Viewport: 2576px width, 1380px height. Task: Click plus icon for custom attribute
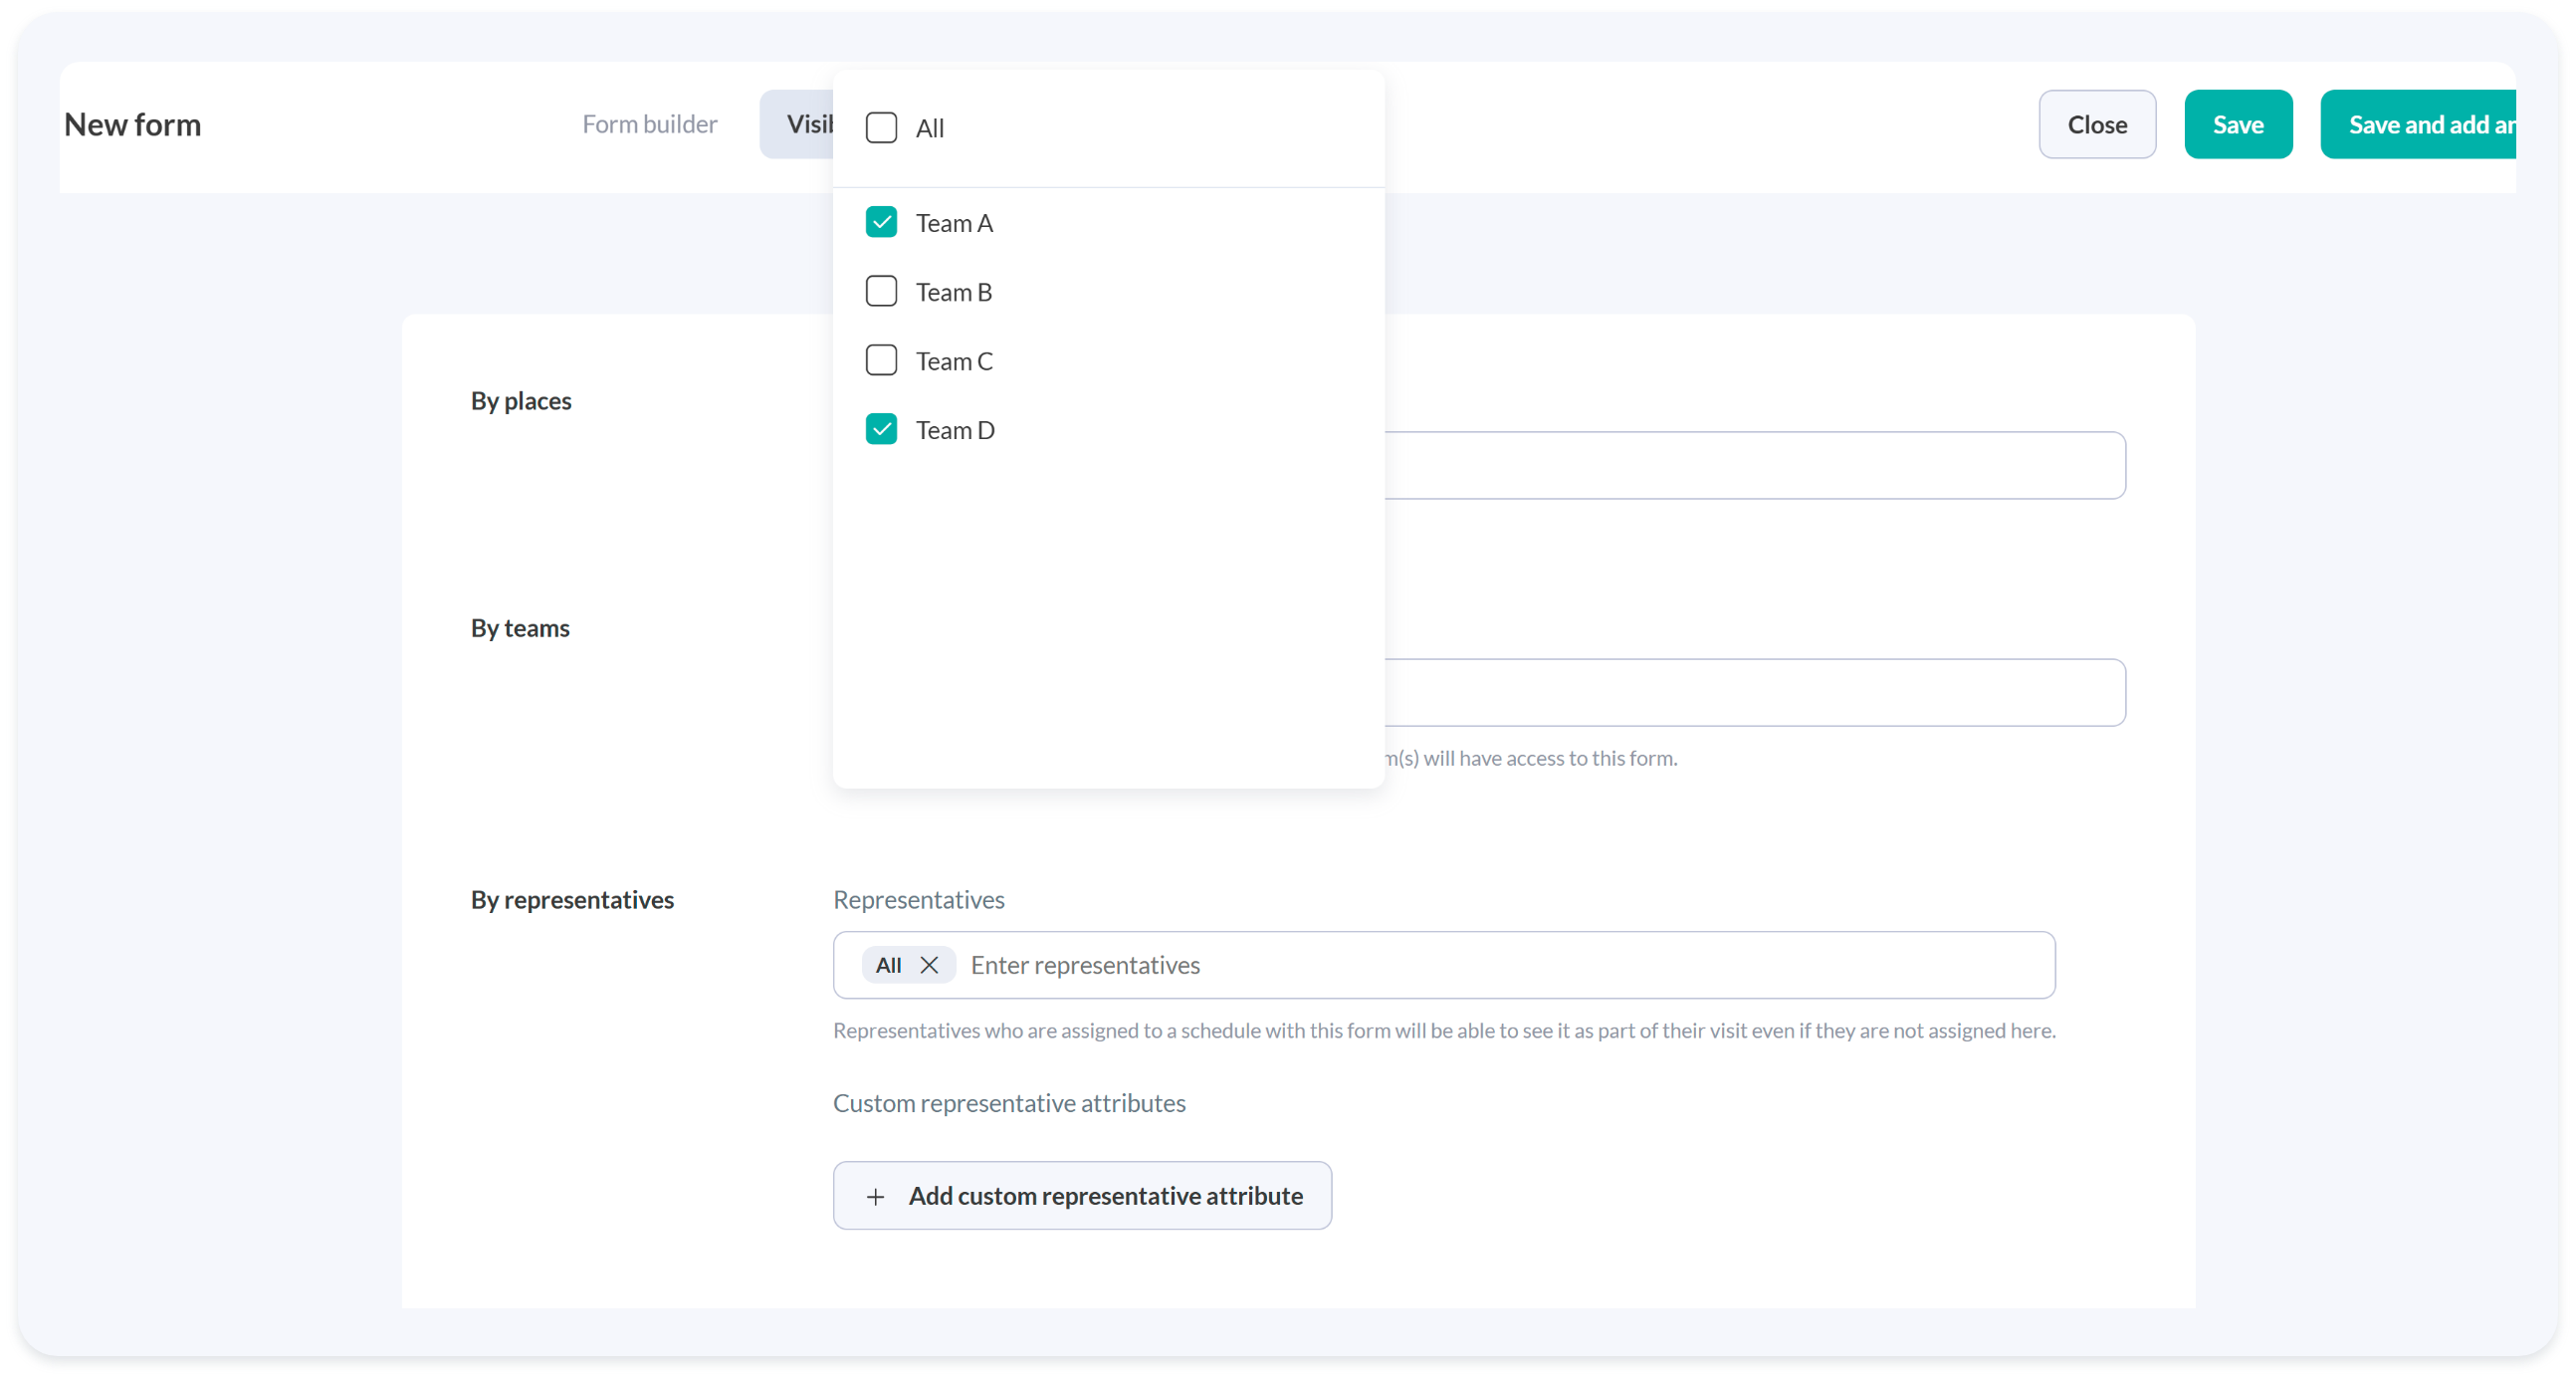pyautogui.click(x=875, y=1196)
